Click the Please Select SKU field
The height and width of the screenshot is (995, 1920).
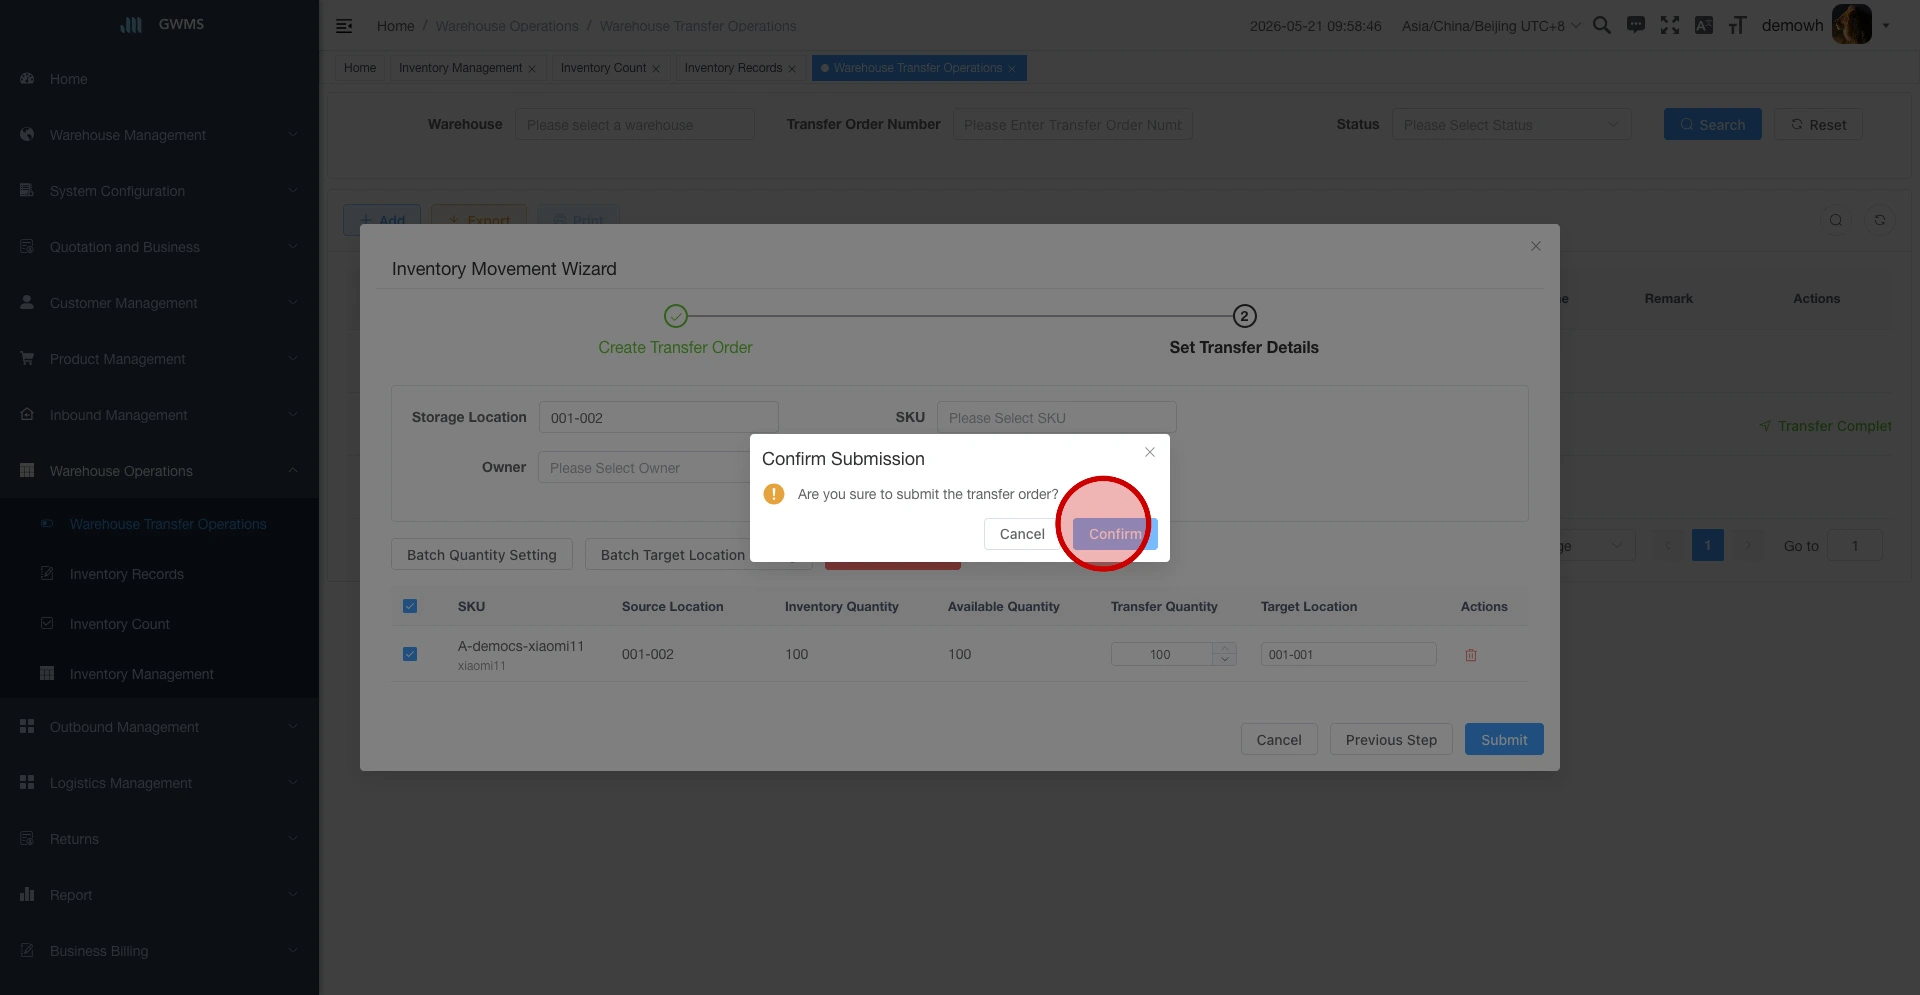(x=1056, y=418)
